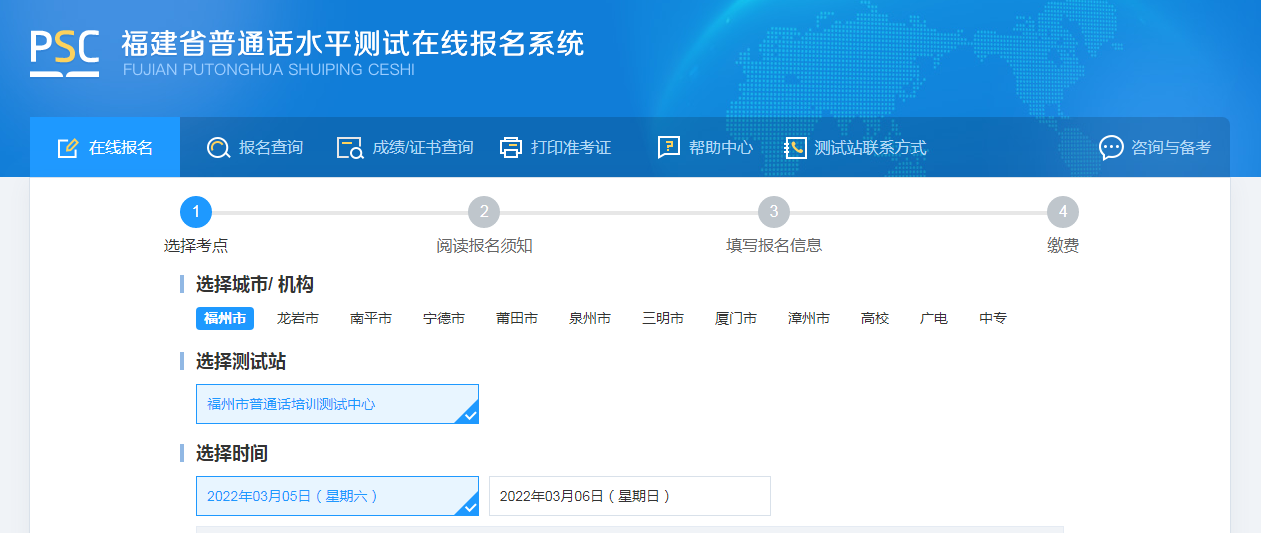Select 高校 institution category
This screenshot has width=1261, height=533.
[x=875, y=318]
